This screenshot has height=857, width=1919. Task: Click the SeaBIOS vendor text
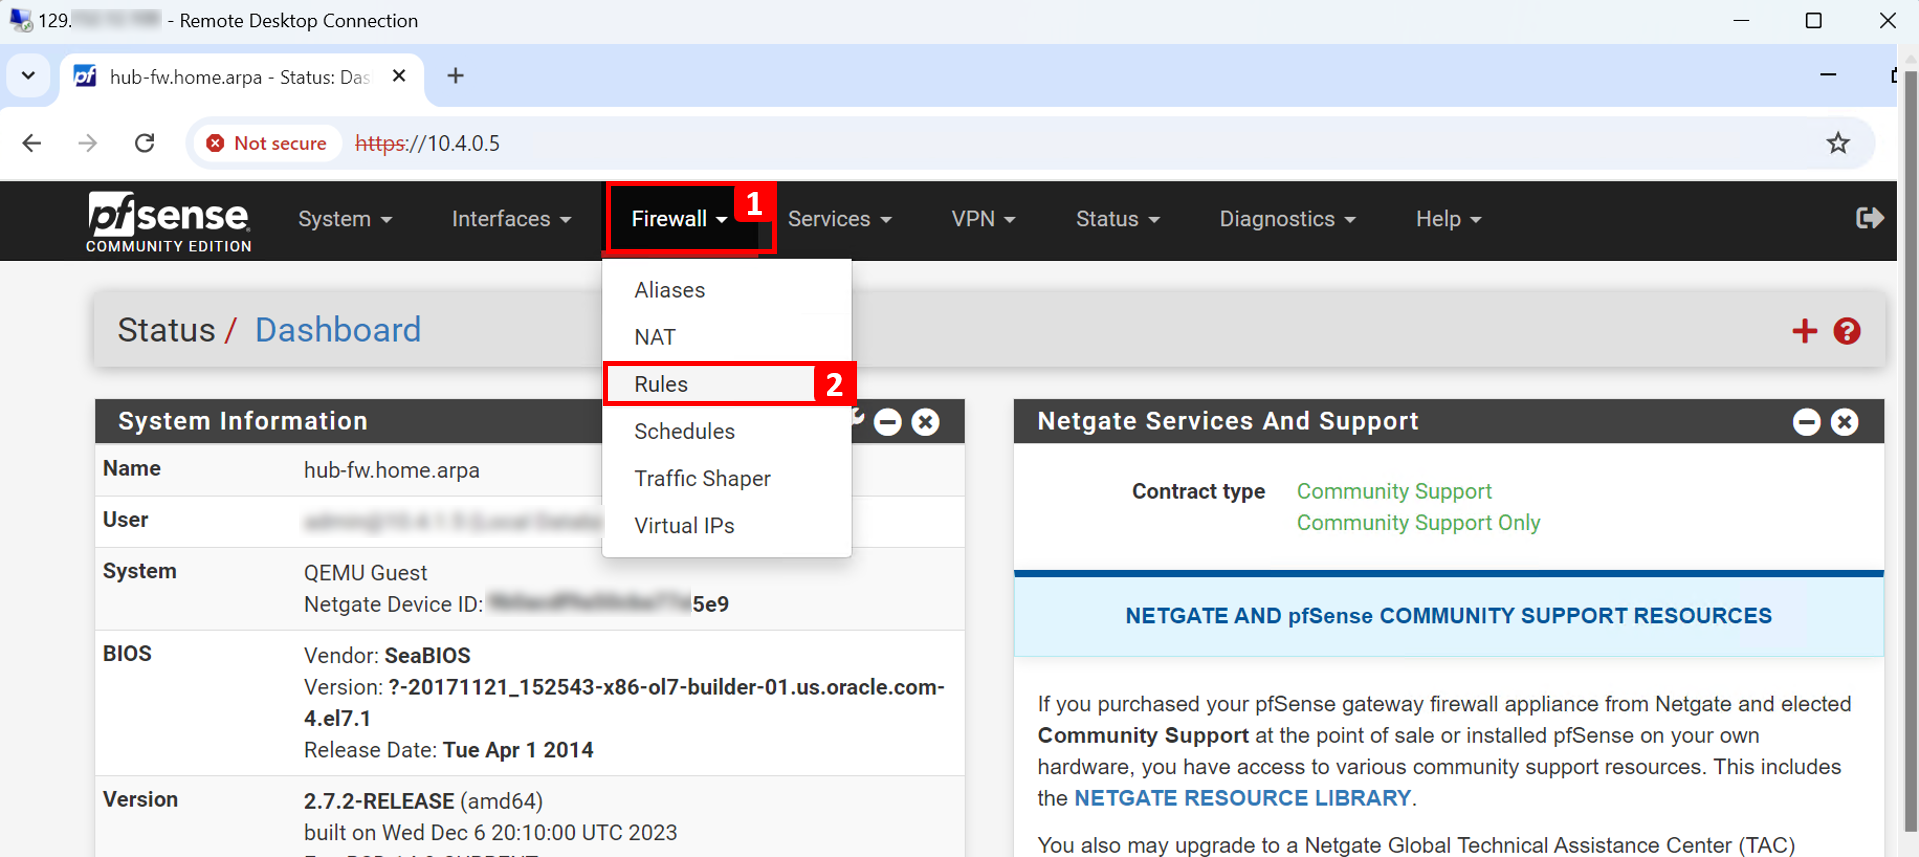tap(427, 656)
